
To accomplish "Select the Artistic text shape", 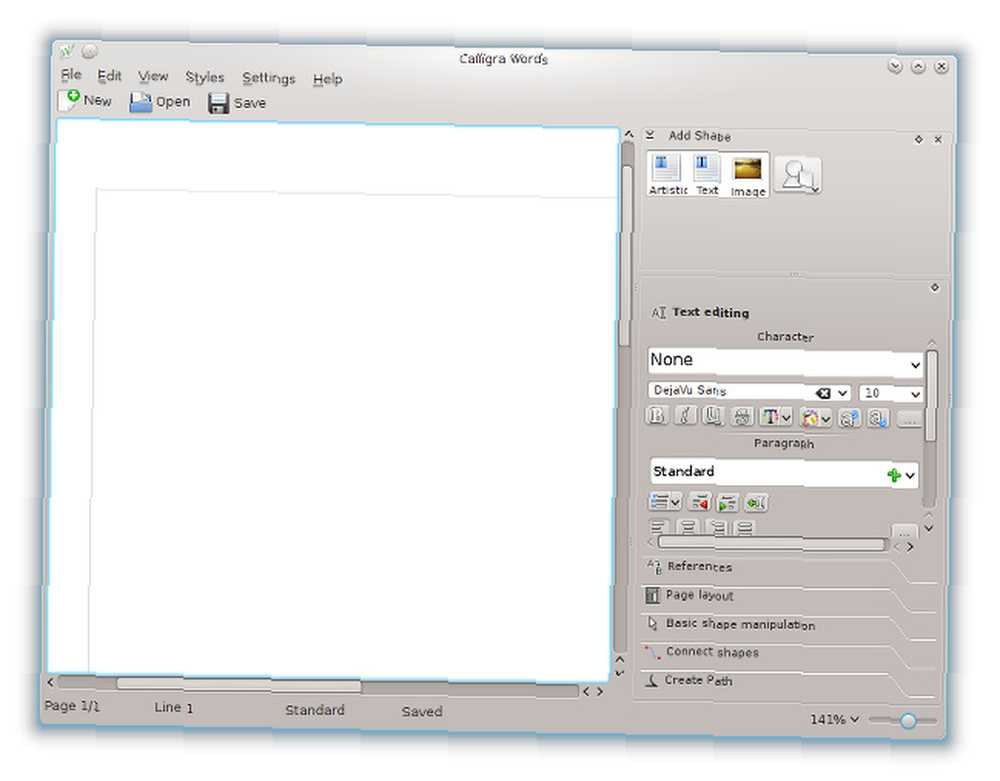I will [x=668, y=174].
